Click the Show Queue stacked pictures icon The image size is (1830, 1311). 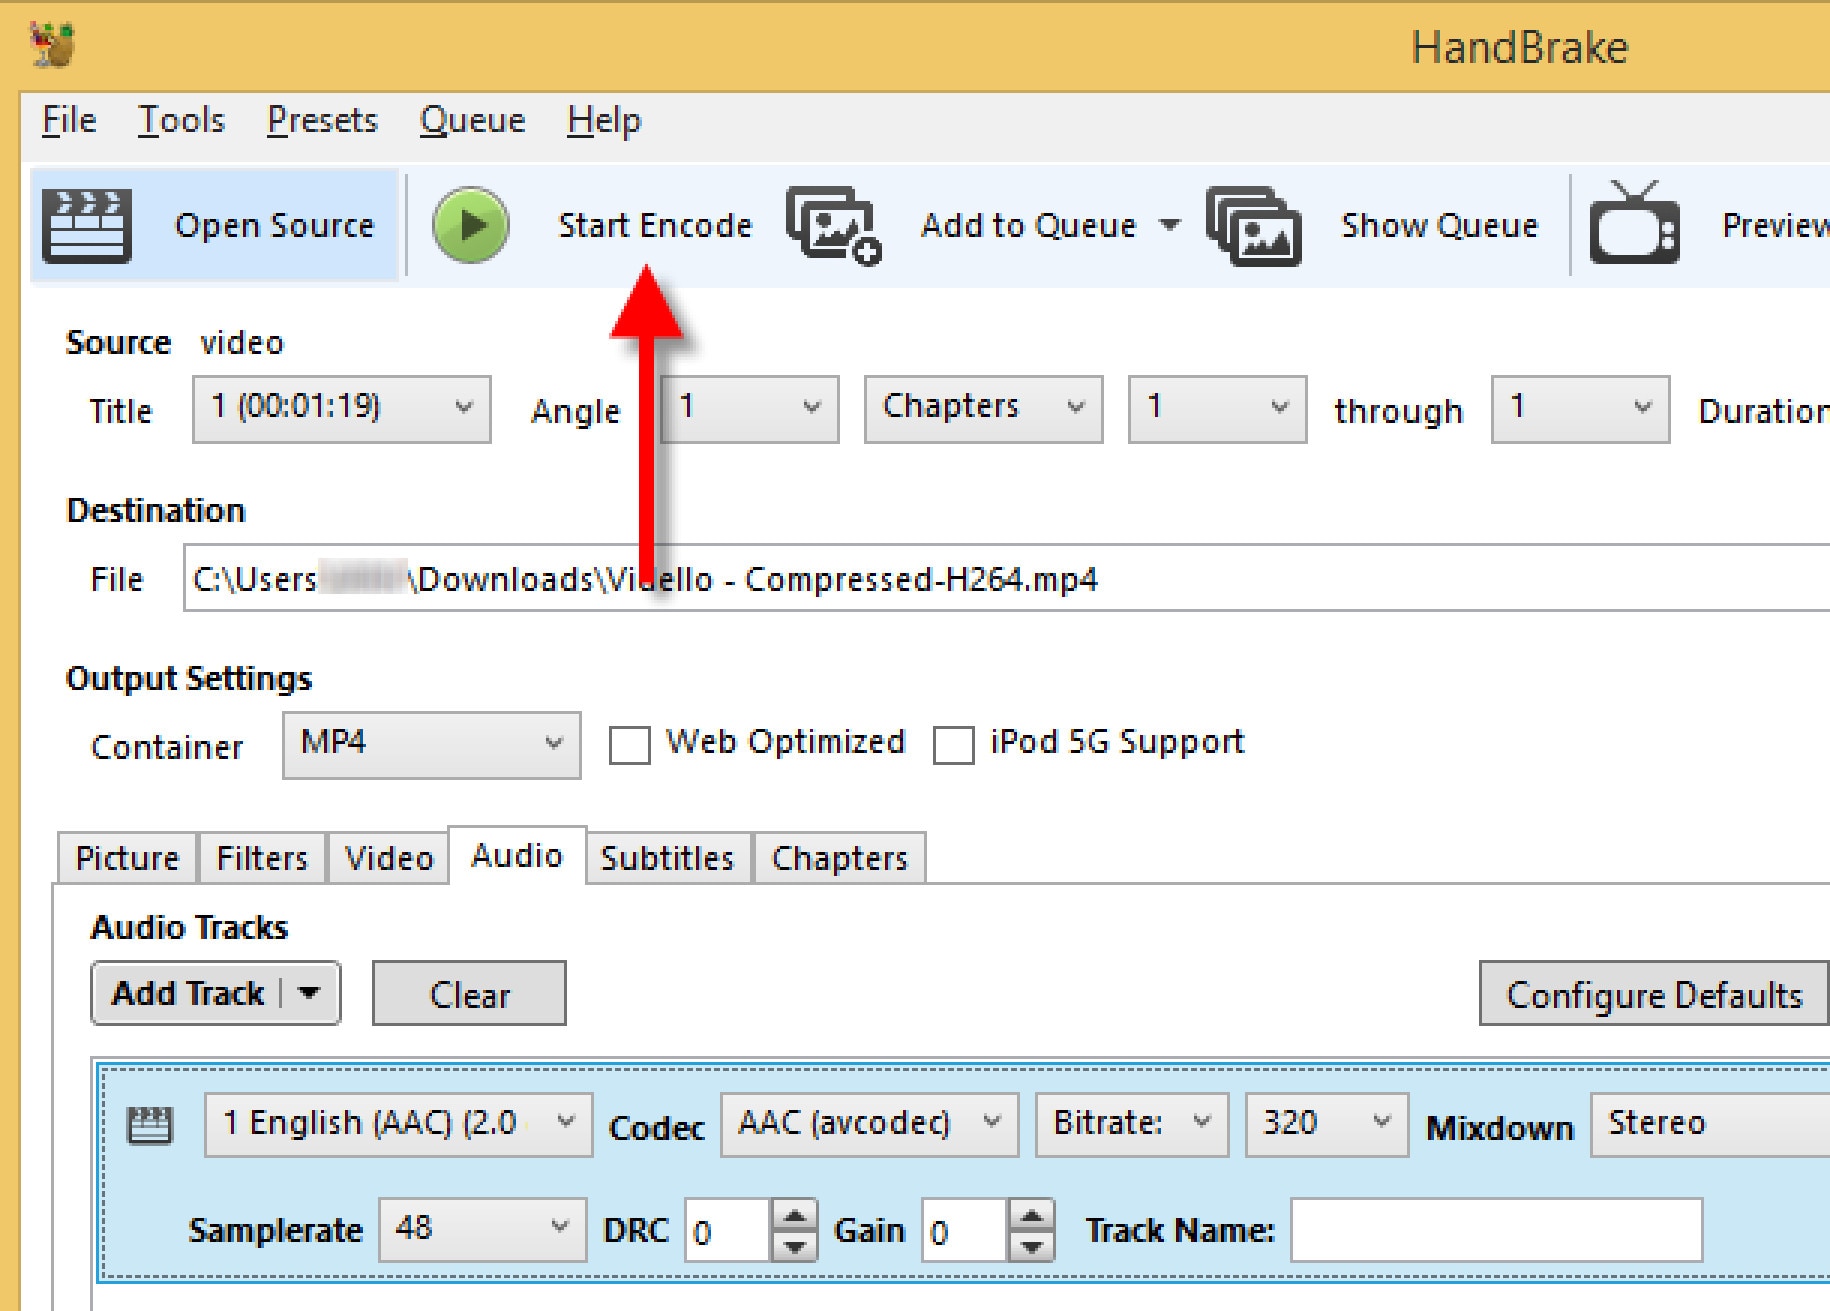pyautogui.click(x=1254, y=226)
